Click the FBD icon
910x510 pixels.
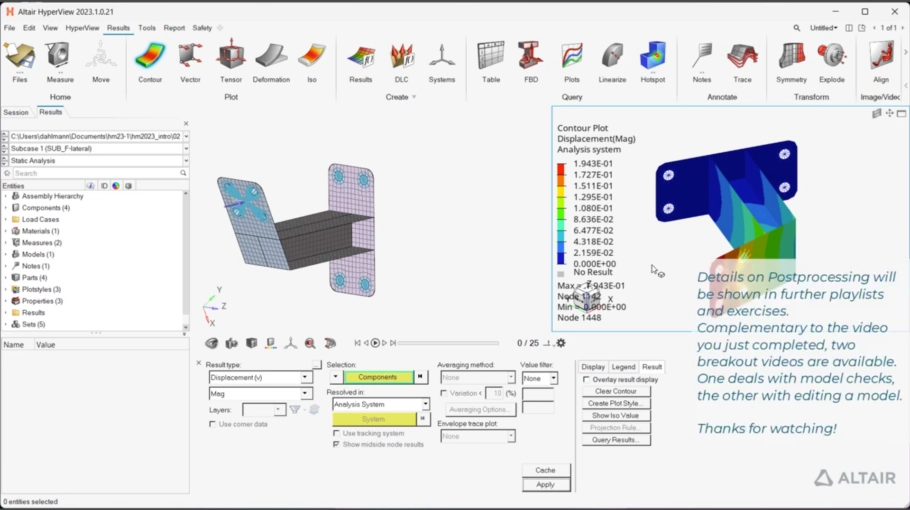pos(531,62)
